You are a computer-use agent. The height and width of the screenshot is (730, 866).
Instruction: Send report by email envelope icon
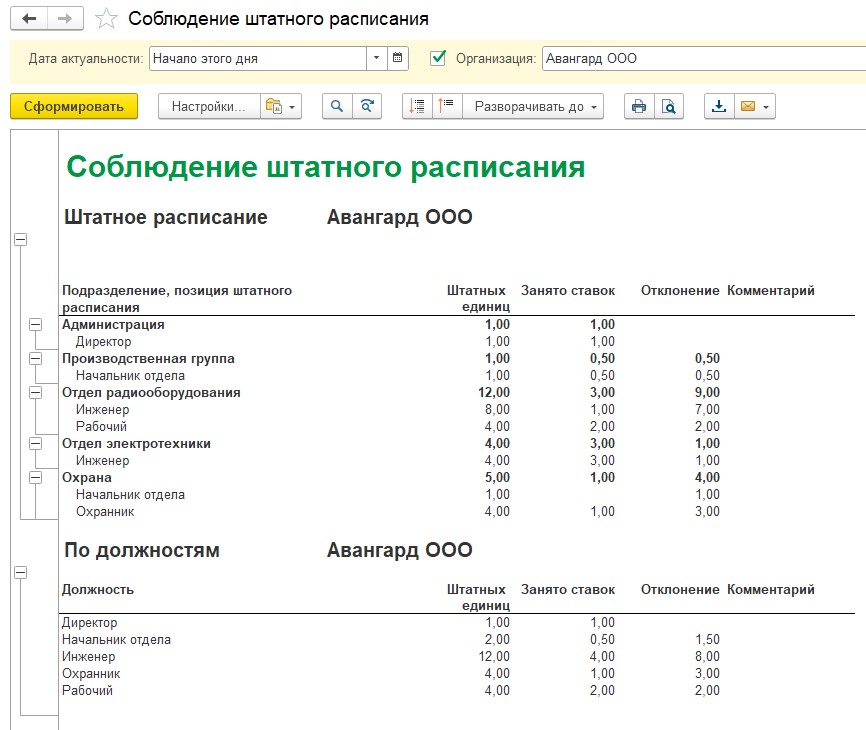pos(748,106)
